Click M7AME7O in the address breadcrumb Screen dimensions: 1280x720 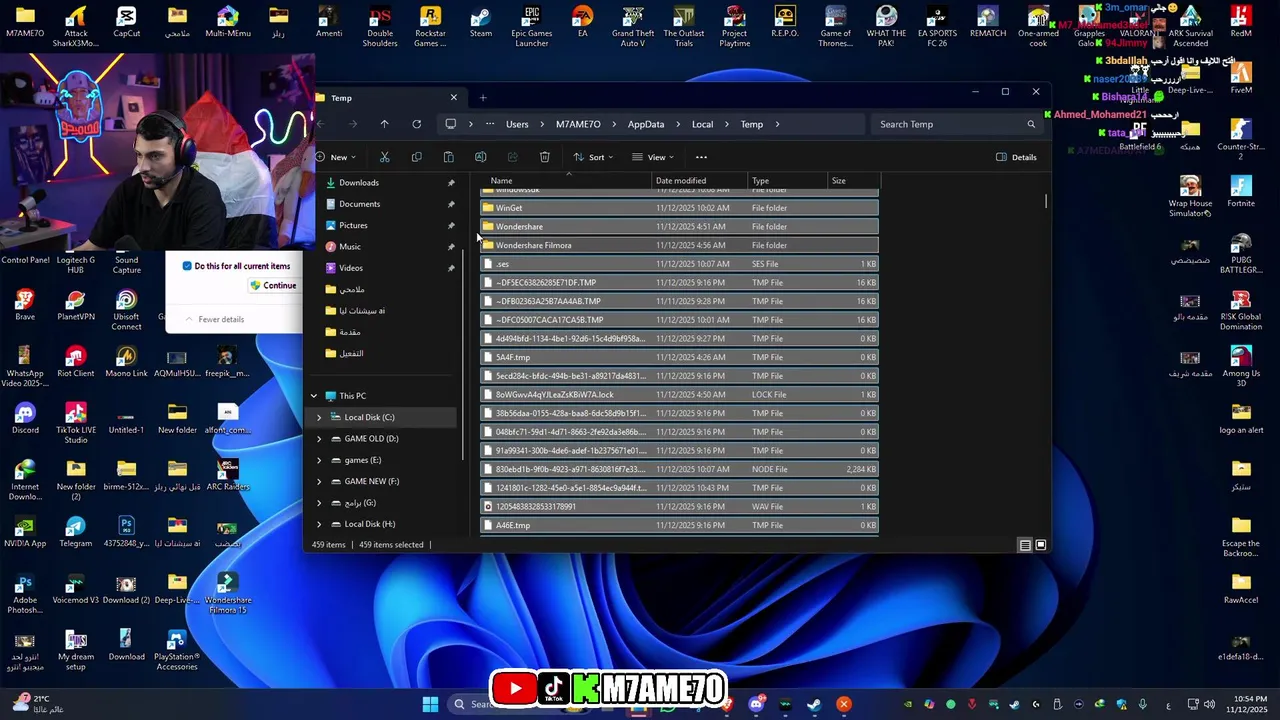coord(578,124)
